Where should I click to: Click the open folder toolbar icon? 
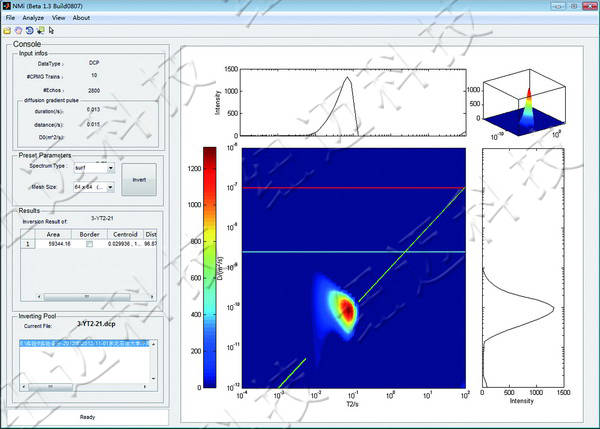pos(8,29)
